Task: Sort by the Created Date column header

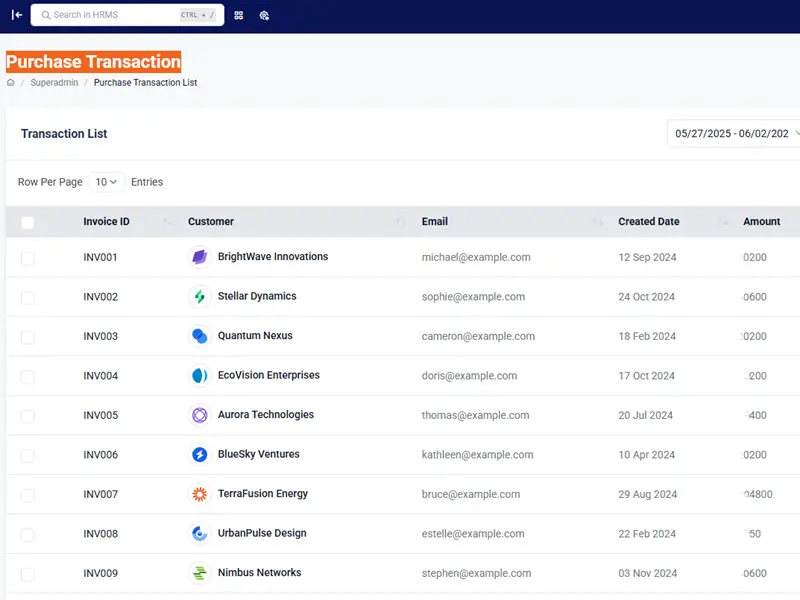Action: 648,222
